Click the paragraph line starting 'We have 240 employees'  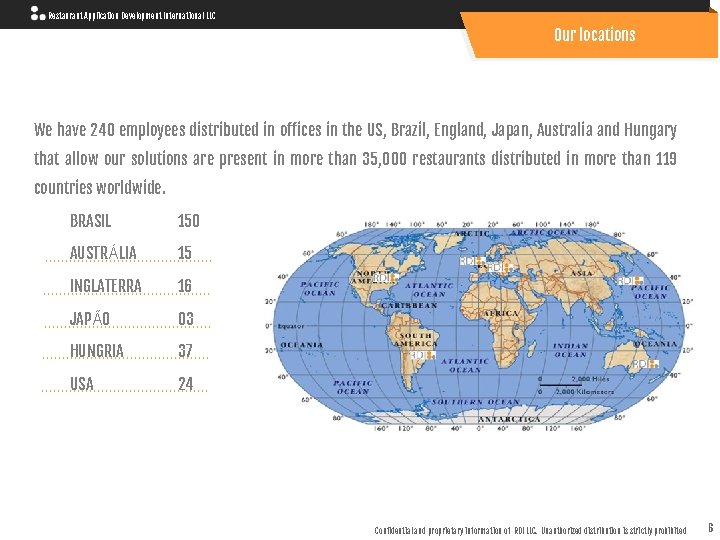(355, 130)
